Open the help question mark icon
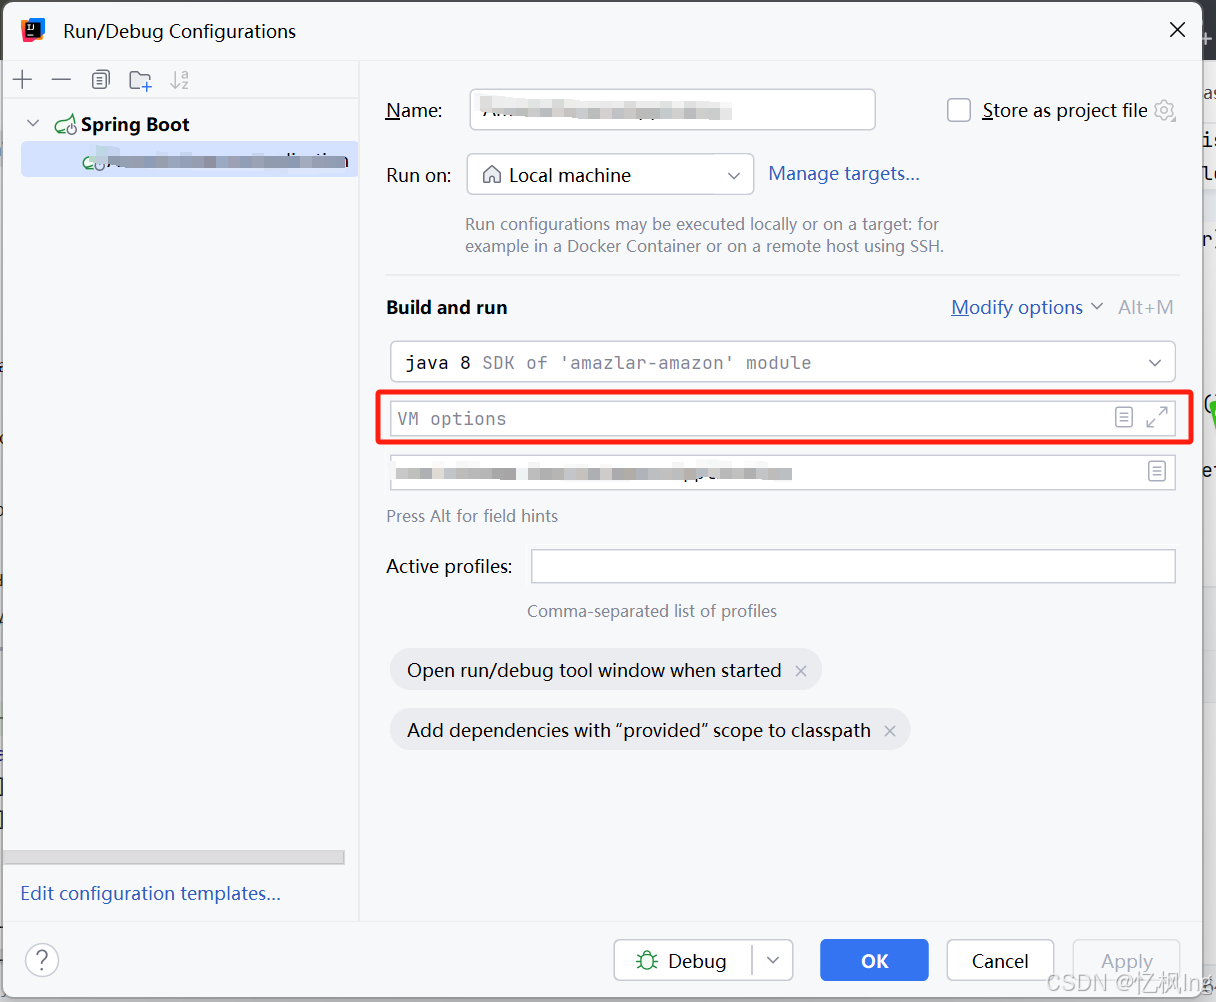This screenshot has width=1216, height=1002. pyautogui.click(x=41, y=960)
